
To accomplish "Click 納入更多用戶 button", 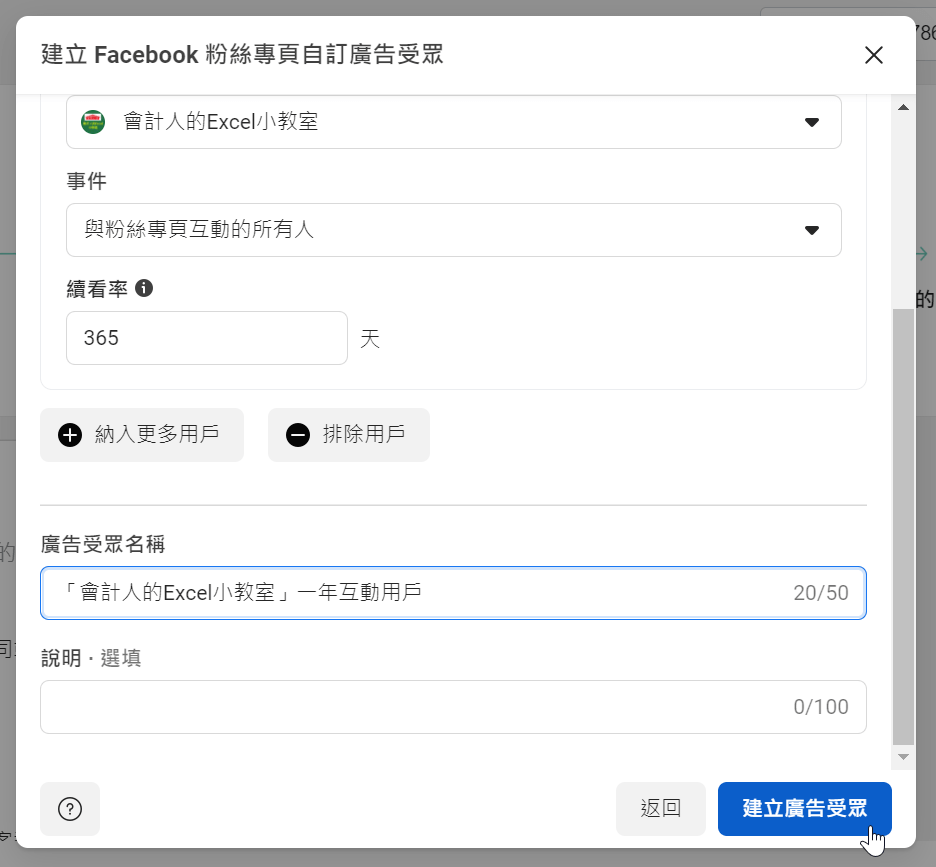I will pyautogui.click(x=142, y=435).
